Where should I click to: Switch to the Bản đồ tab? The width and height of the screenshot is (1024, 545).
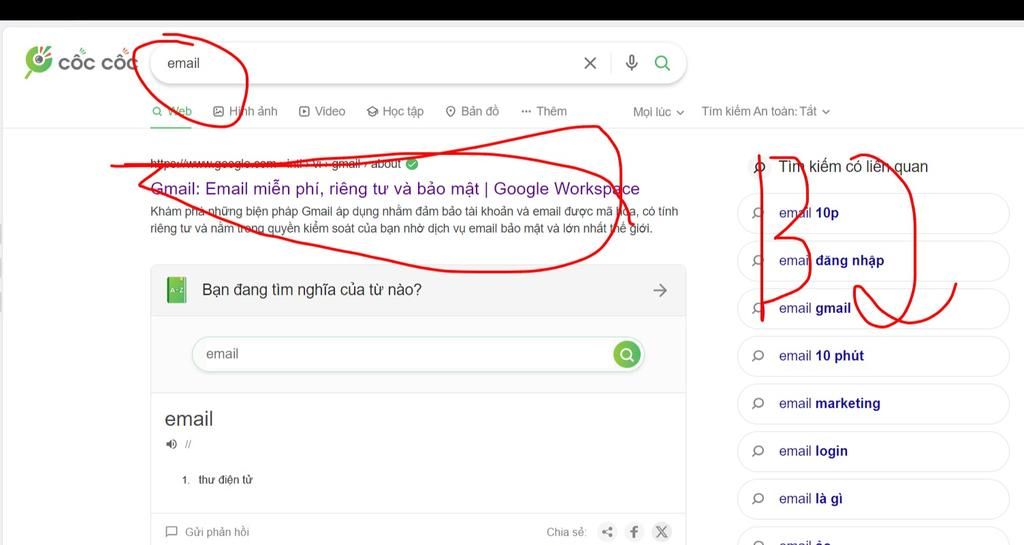pyautogui.click(x=472, y=111)
